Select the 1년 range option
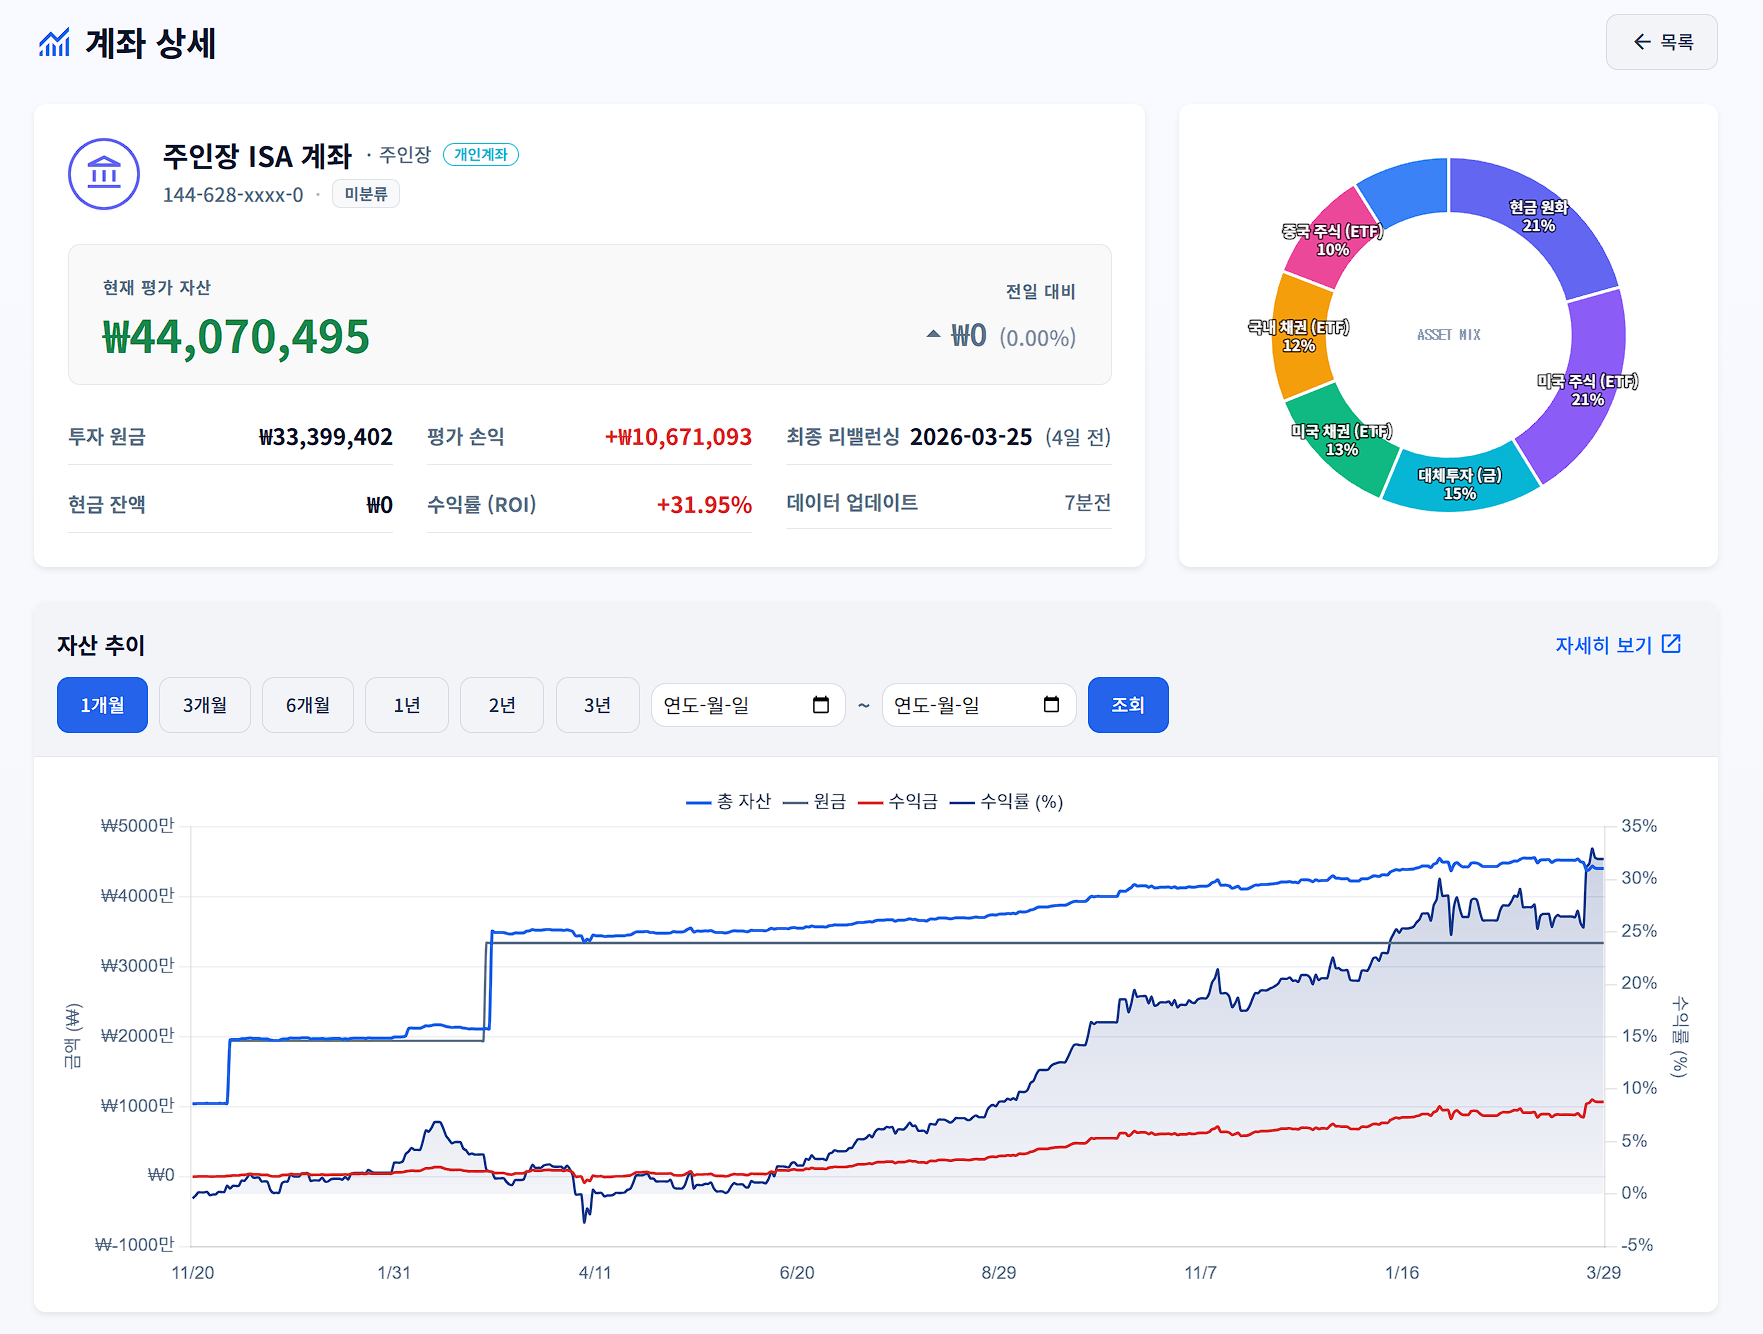The image size is (1763, 1334). point(407,705)
